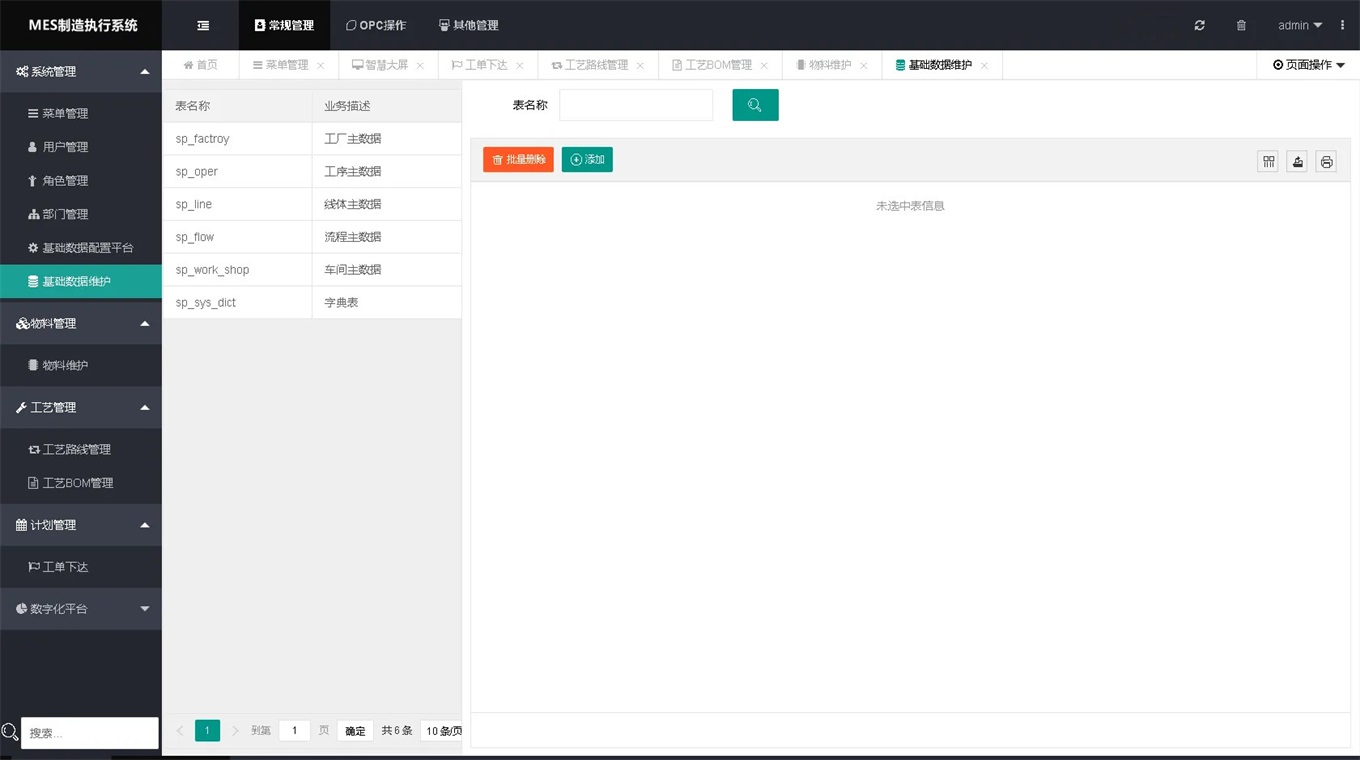Focus the 表名称 search input
1360x760 pixels.
636,105
